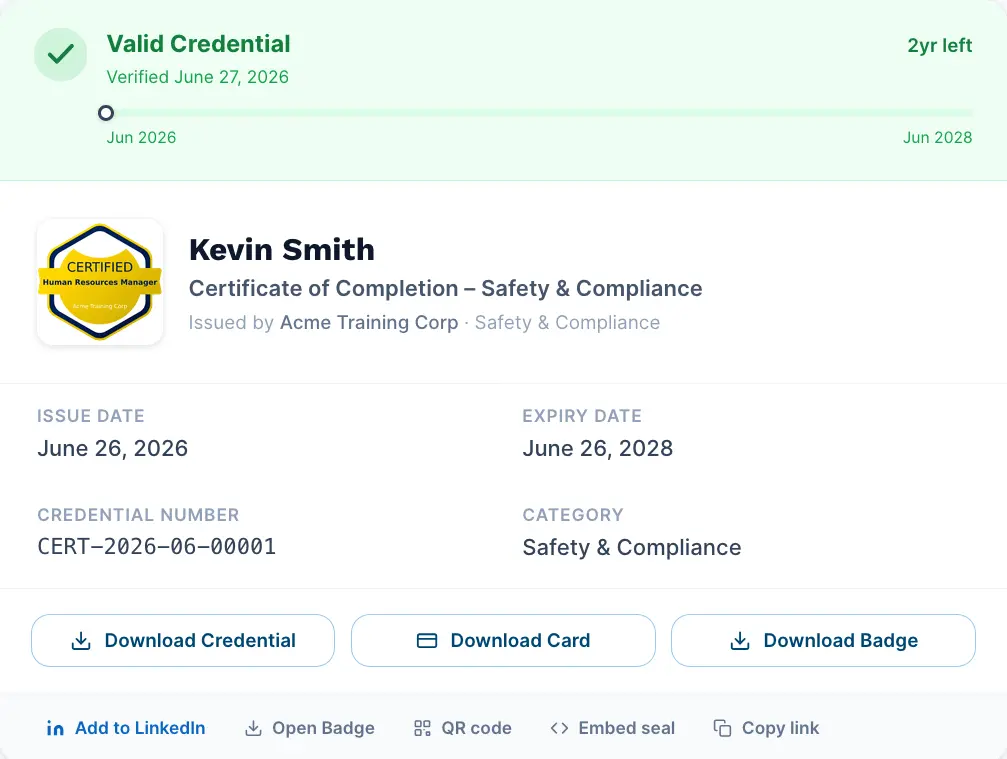Click the download icon in Download Badge
Viewport: 1007px width, 759px height.
(740, 641)
